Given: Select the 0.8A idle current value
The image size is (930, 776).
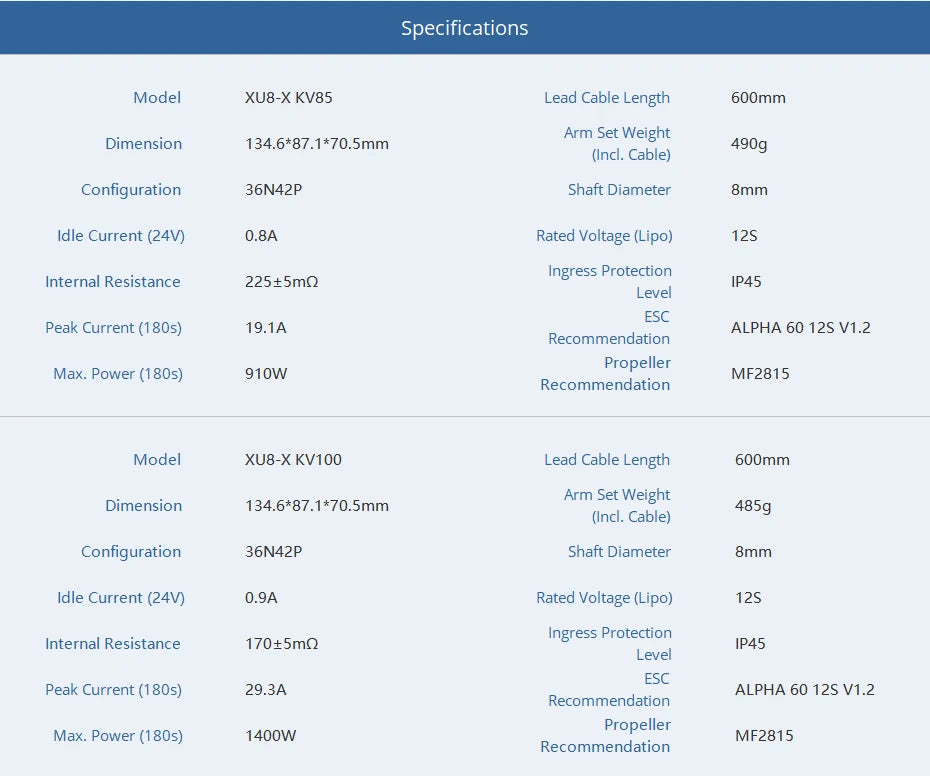Looking at the screenshot, I should (x=261, y=236).
